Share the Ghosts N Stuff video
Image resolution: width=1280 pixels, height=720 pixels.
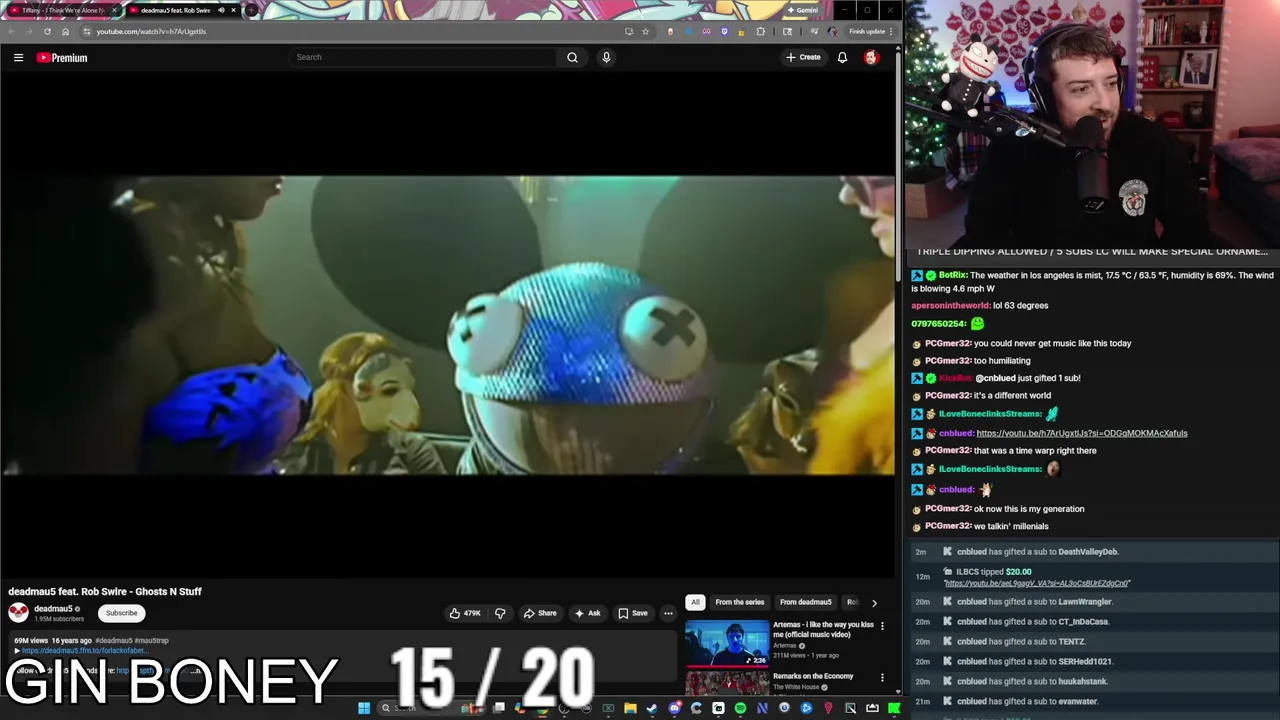click(x=540, y=613)
